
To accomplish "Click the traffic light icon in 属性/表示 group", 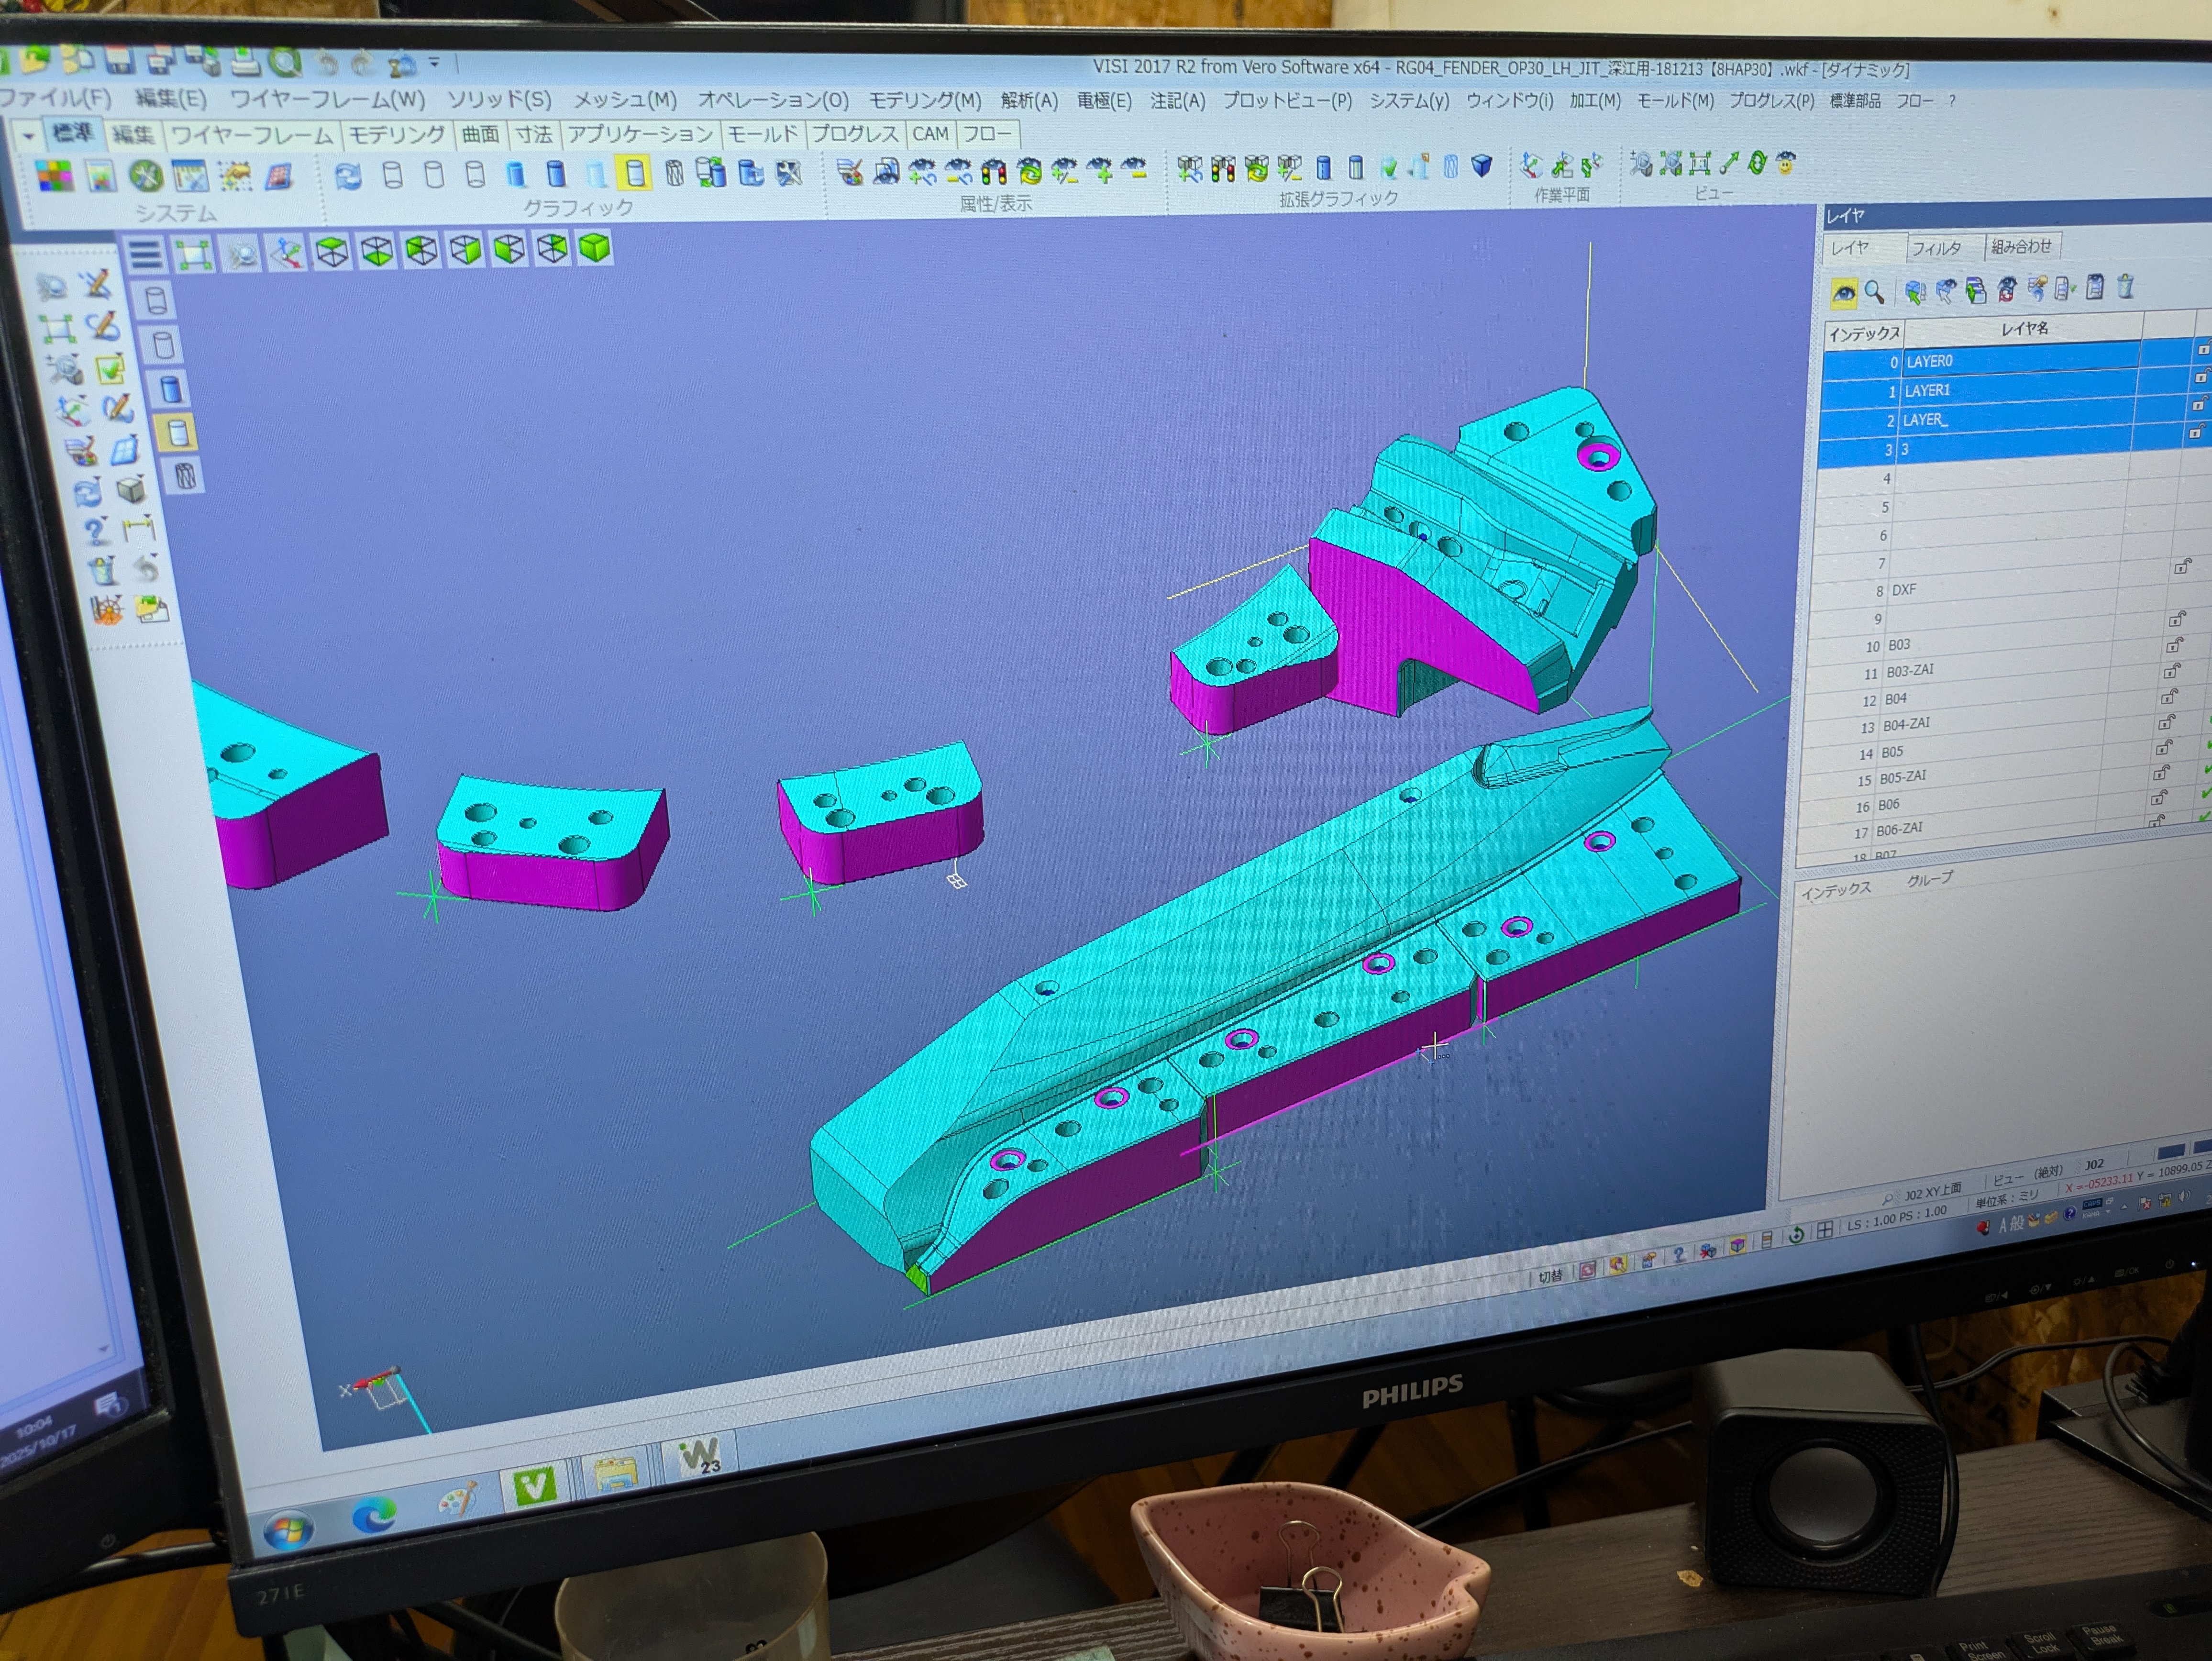I will point(993,171).
